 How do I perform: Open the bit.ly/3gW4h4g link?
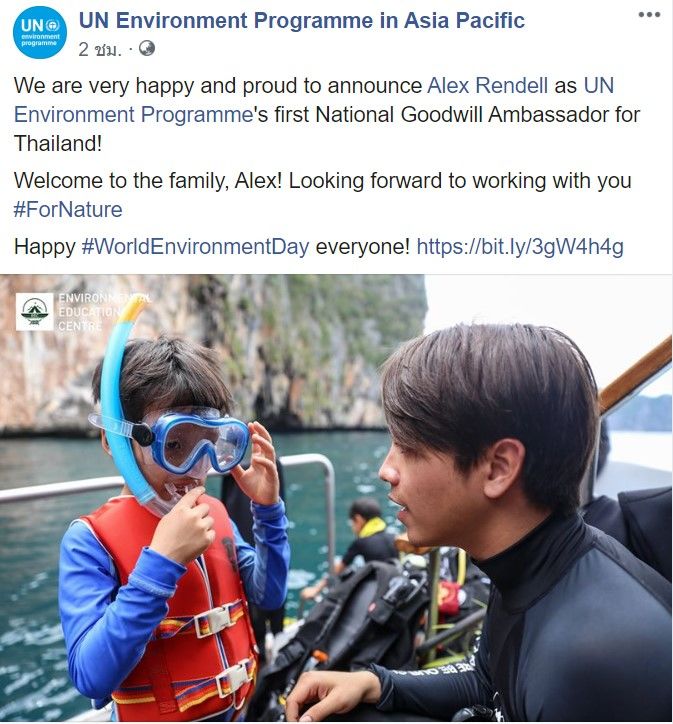click(x=519, y=247)
